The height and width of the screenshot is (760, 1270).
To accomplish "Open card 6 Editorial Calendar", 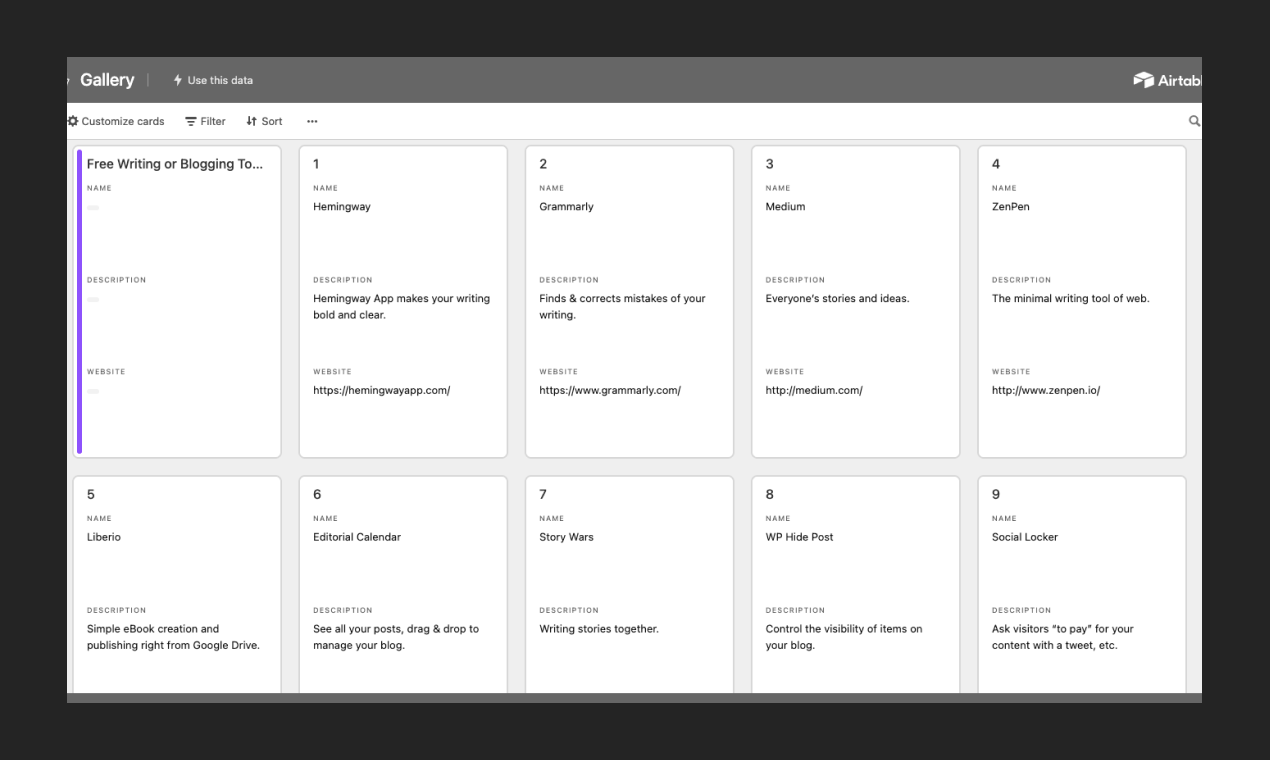I will [403, 585].
